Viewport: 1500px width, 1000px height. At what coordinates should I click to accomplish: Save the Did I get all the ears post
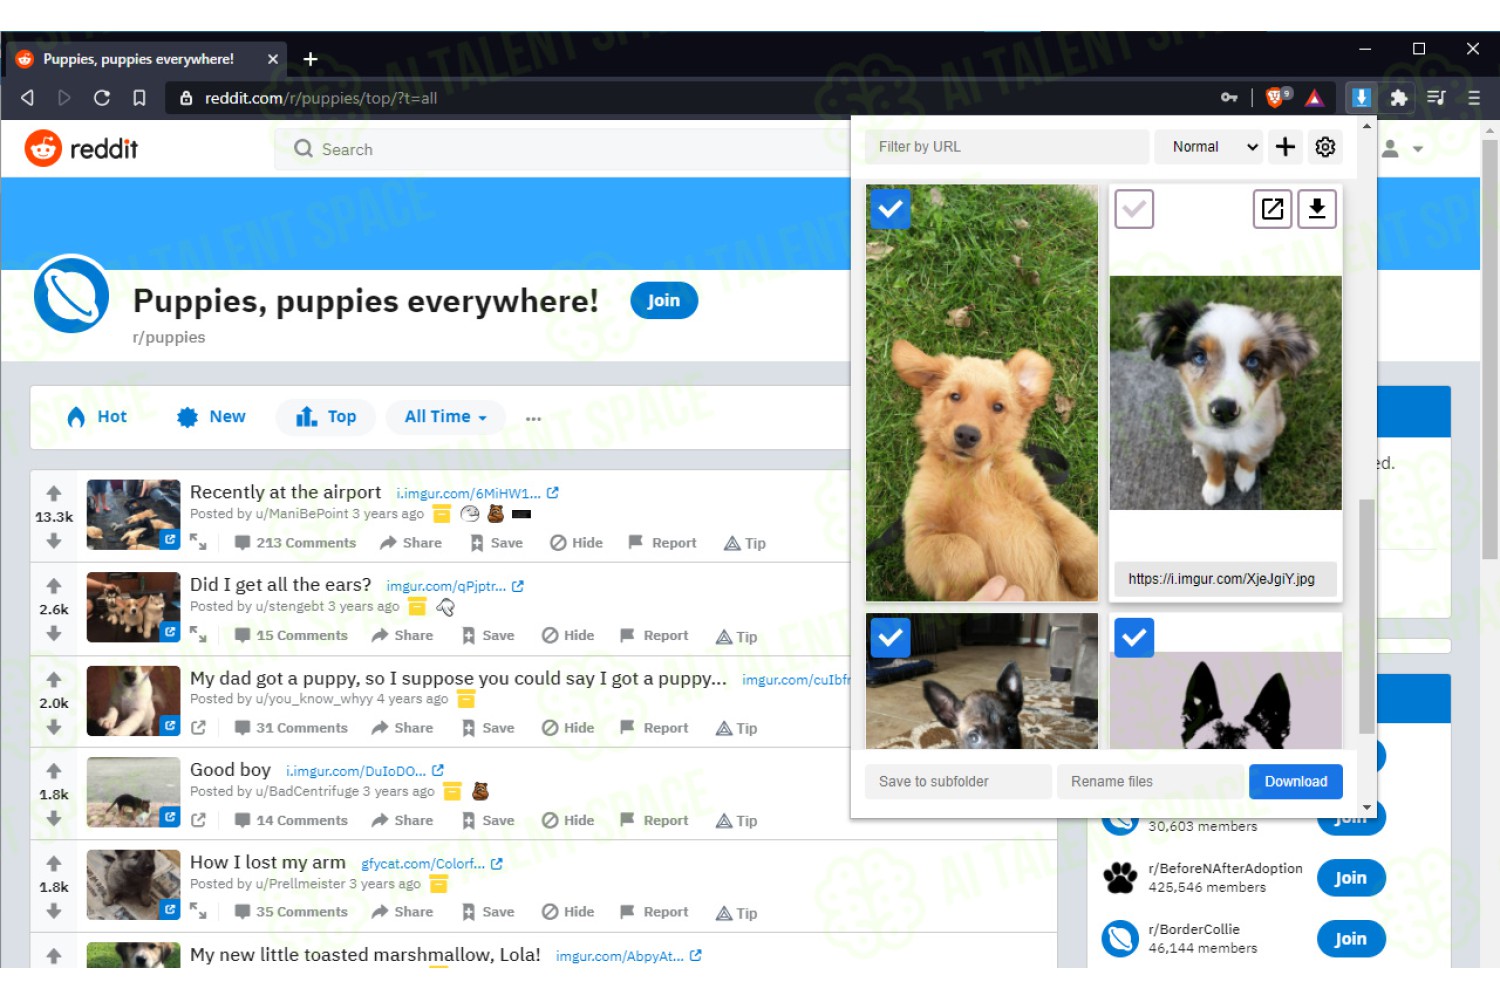point(487,636)
